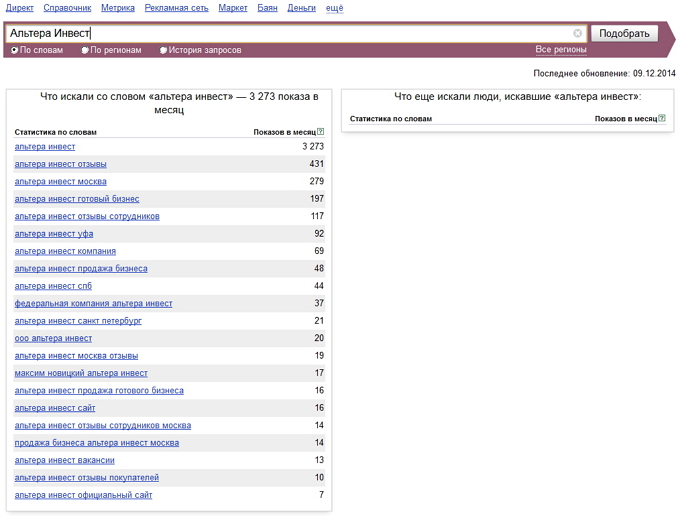Open 'альтера инвест отзывы покупателей' link

(87, 477)
